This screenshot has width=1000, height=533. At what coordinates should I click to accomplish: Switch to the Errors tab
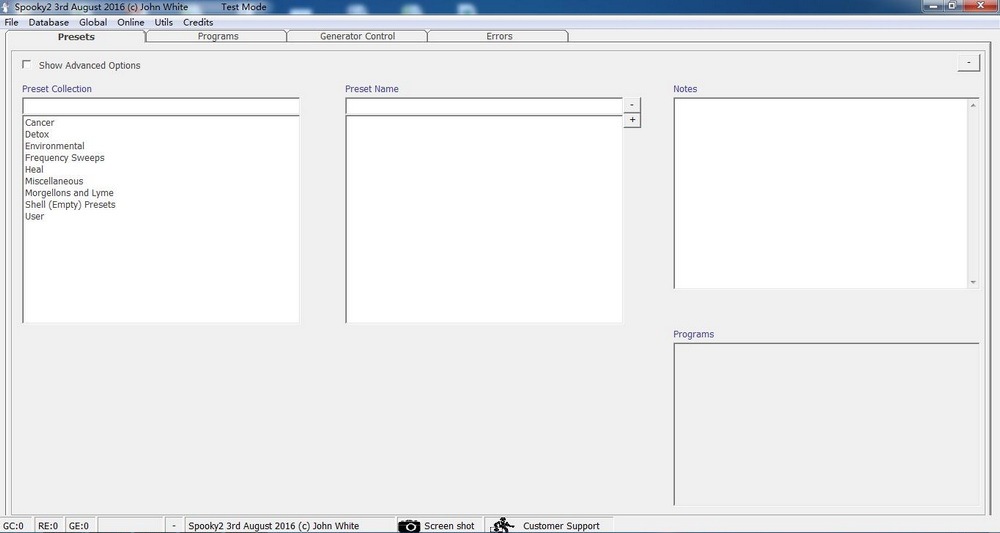coord(499,36)
